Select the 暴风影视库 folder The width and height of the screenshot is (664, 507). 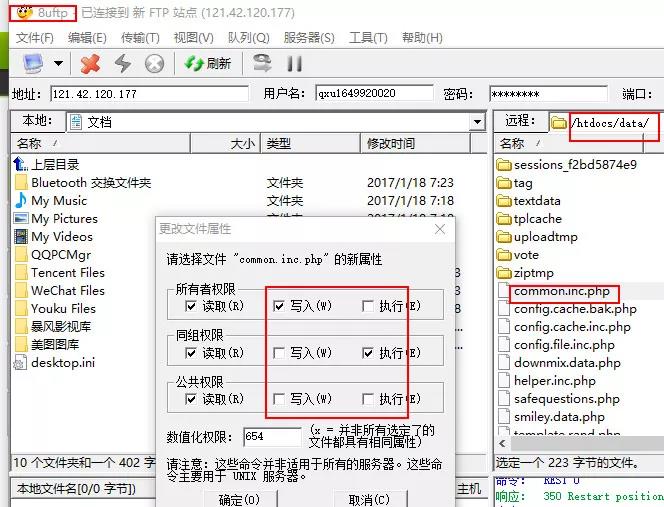click(x=53, y=327)
